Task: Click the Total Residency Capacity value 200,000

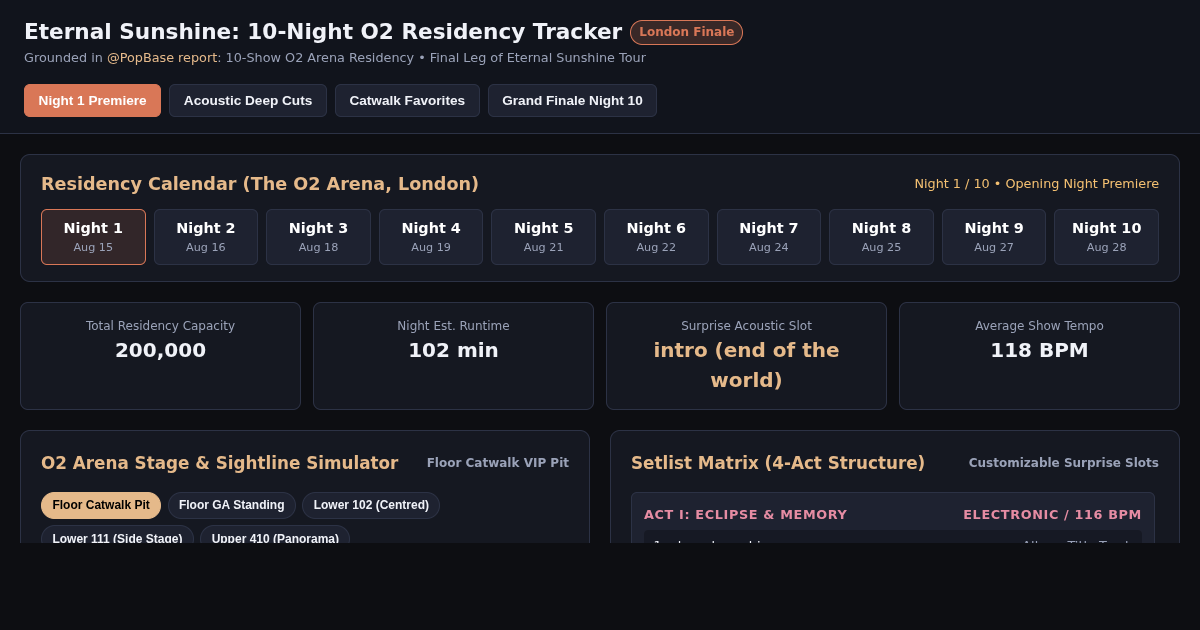Action: coord(160,350)
